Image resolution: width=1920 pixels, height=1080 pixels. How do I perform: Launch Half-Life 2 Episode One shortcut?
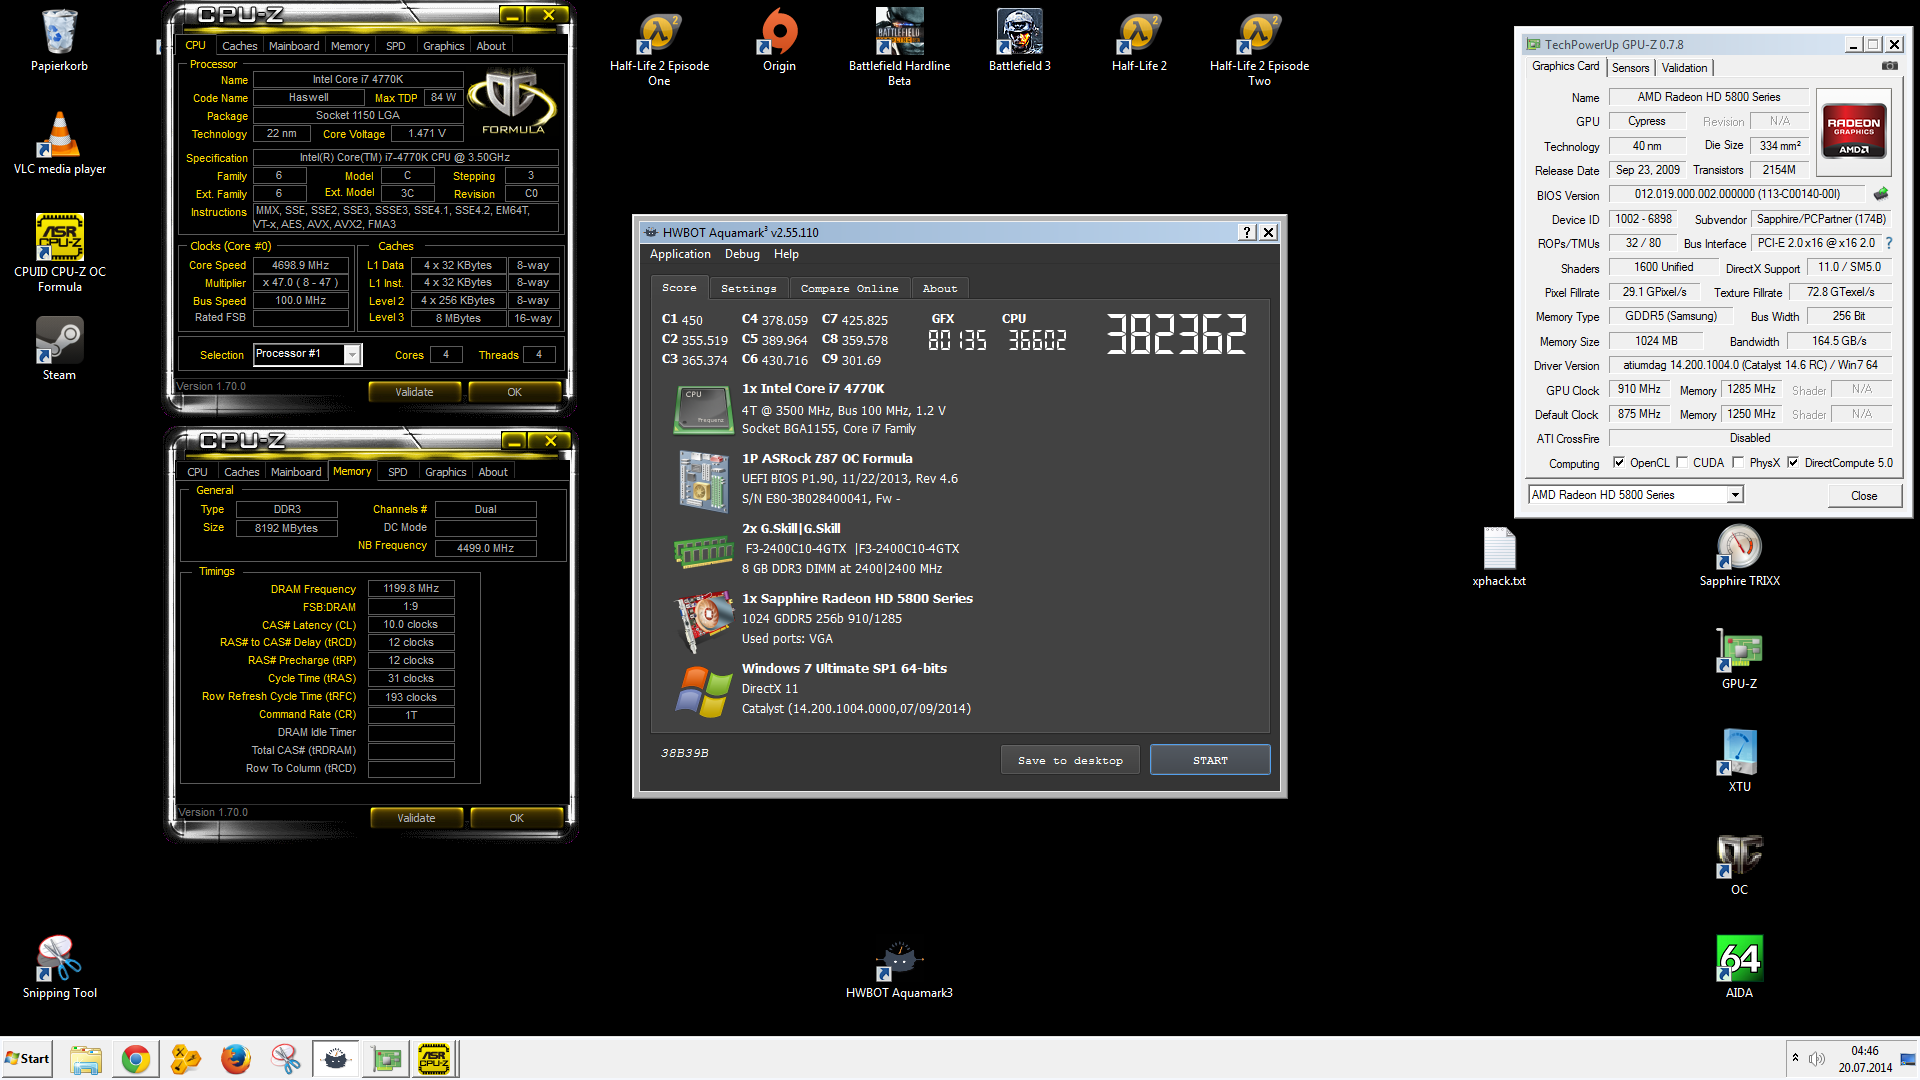(x=660, y=48)
